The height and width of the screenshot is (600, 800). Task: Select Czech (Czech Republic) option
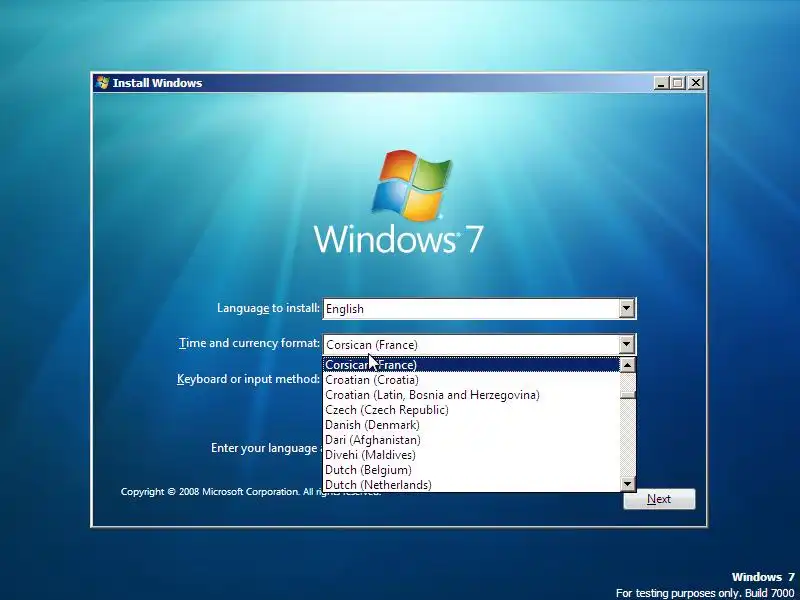tap(472, 410)
